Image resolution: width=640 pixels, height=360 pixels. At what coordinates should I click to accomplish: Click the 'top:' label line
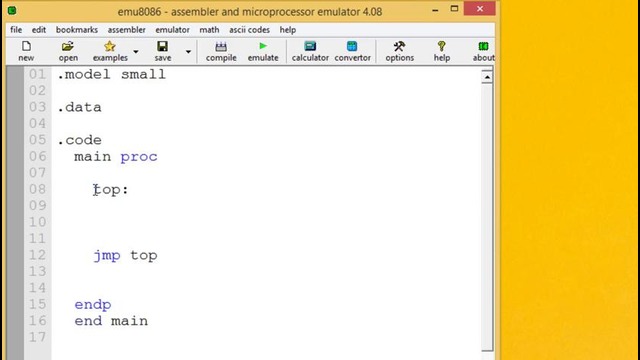point(111,190)
